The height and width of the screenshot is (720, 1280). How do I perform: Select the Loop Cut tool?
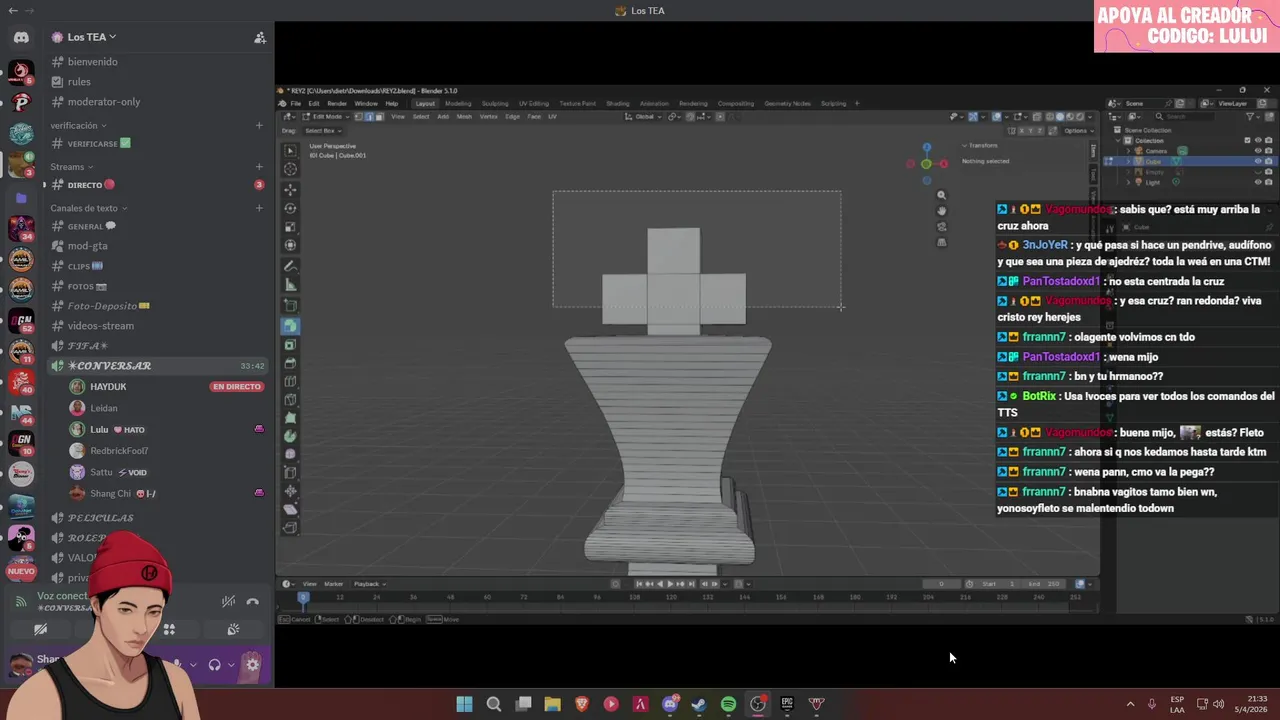click(290, 381)
